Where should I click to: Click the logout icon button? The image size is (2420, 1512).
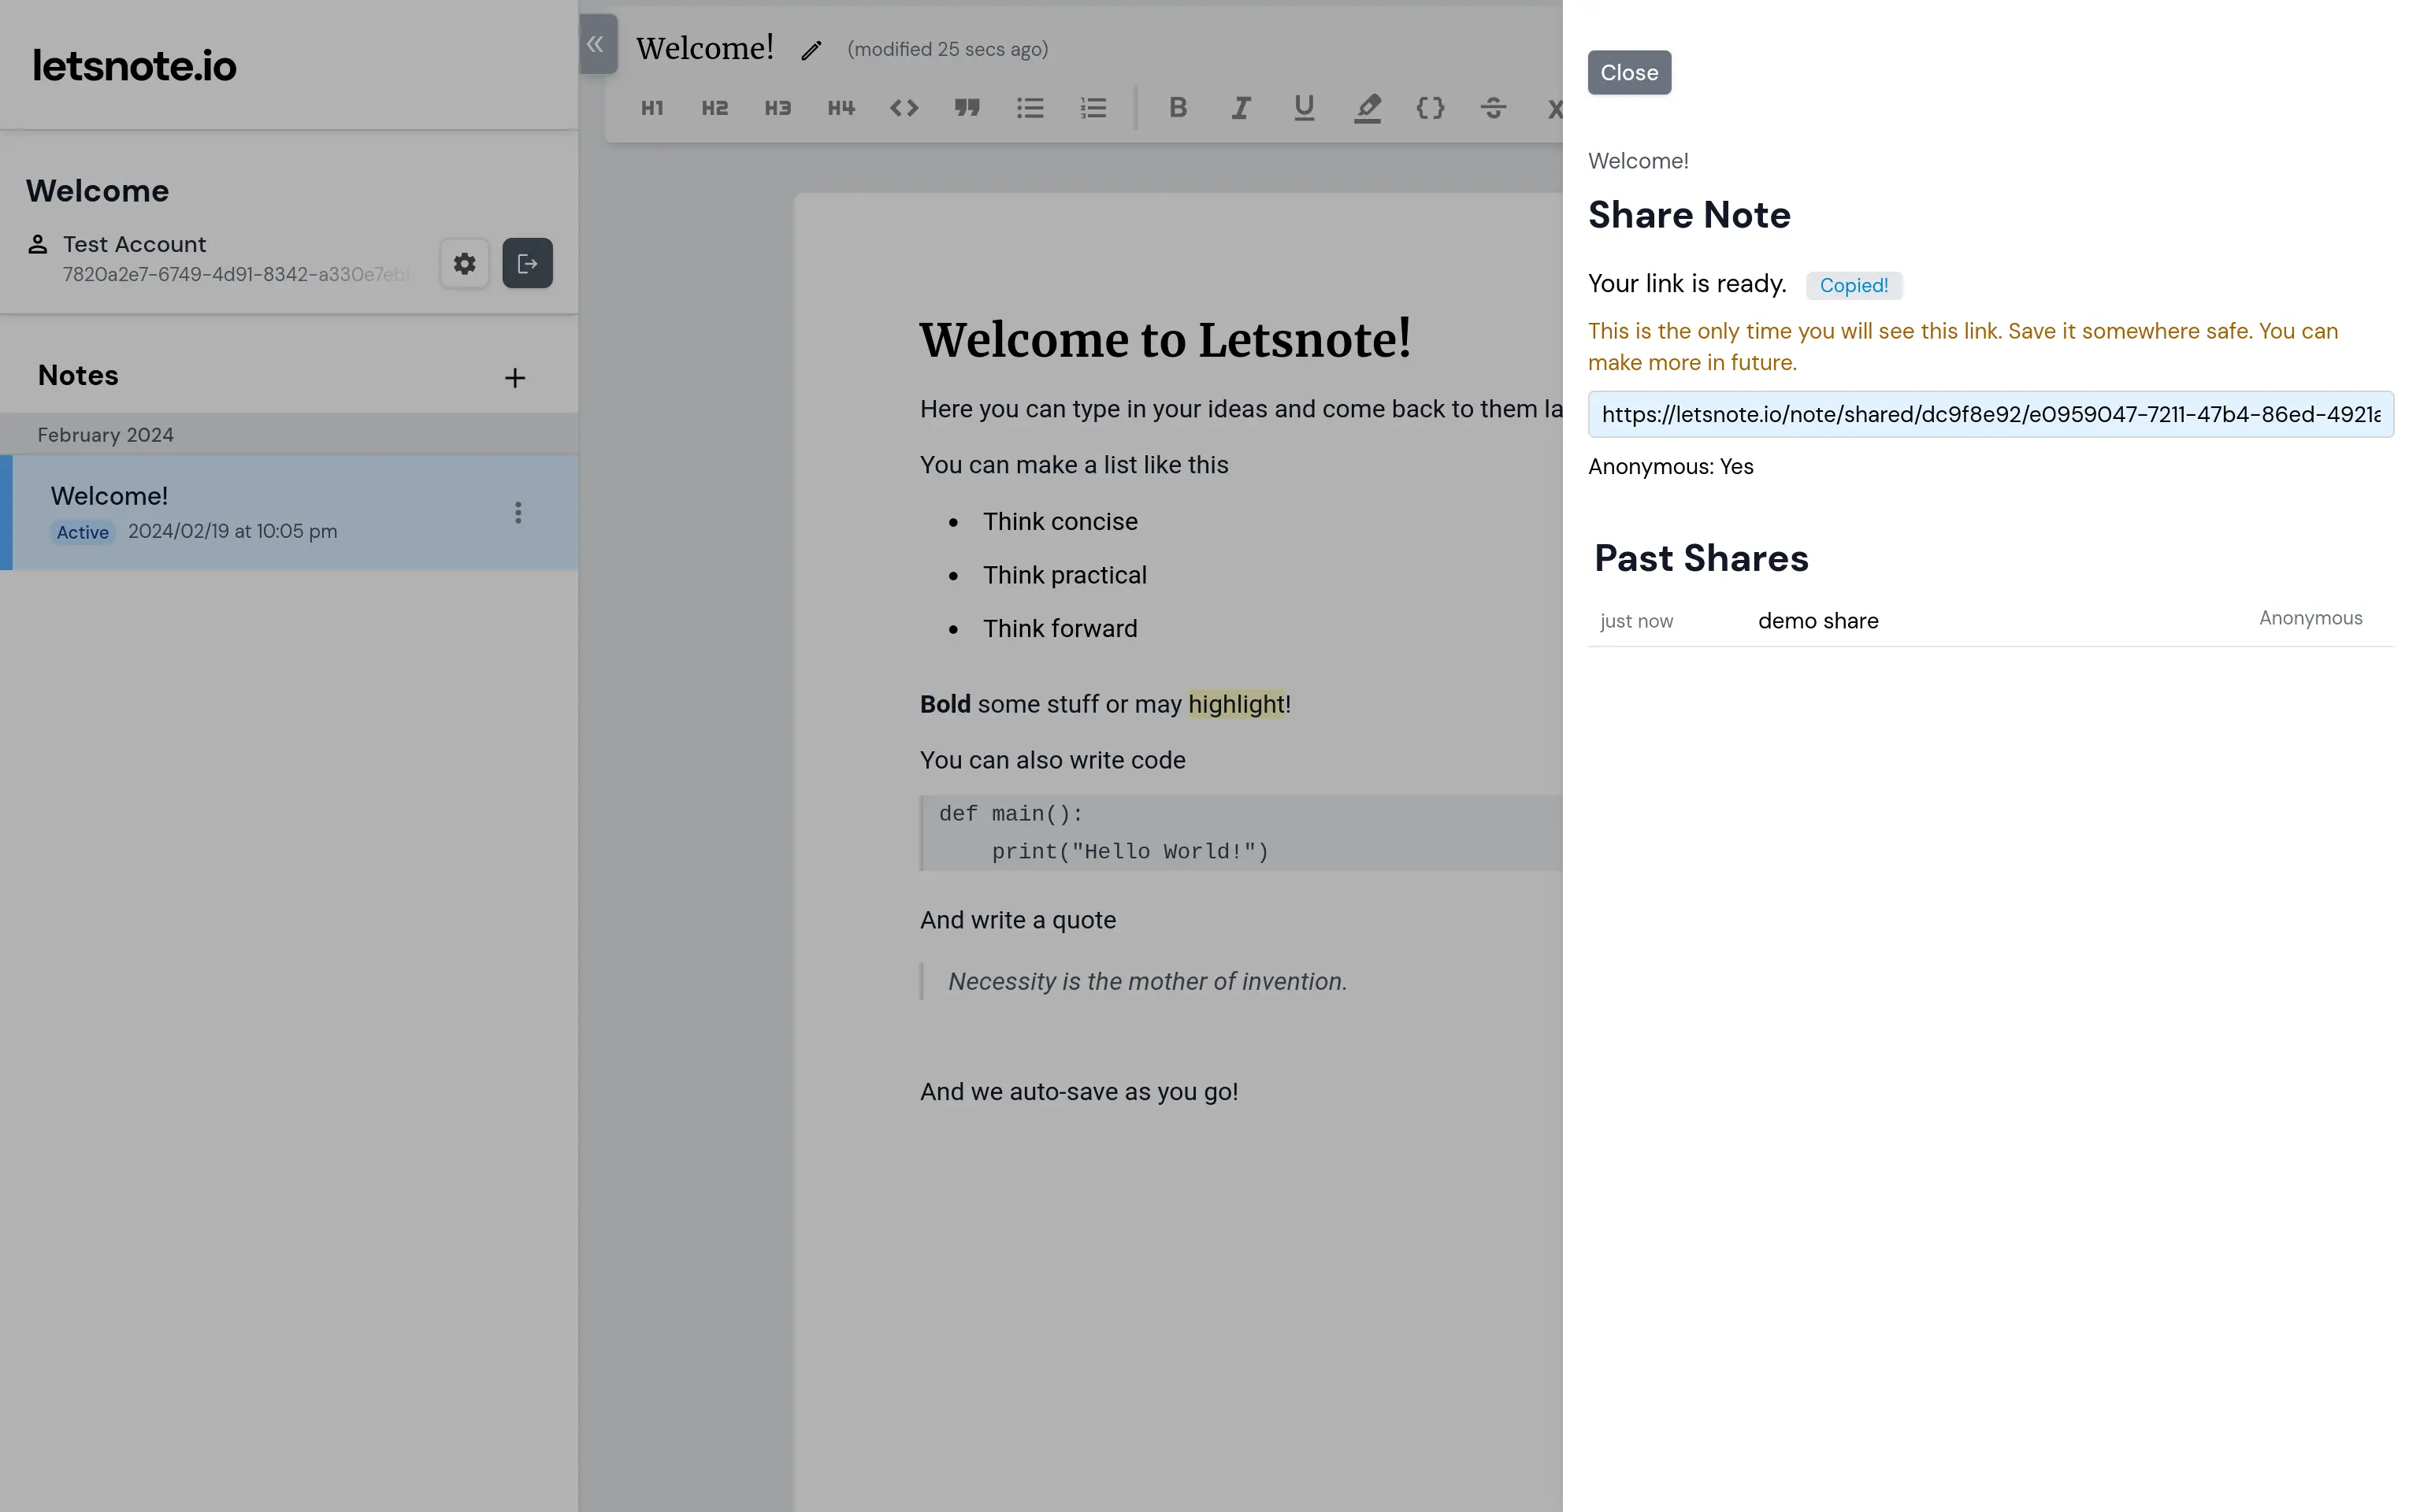coord(527,264)
